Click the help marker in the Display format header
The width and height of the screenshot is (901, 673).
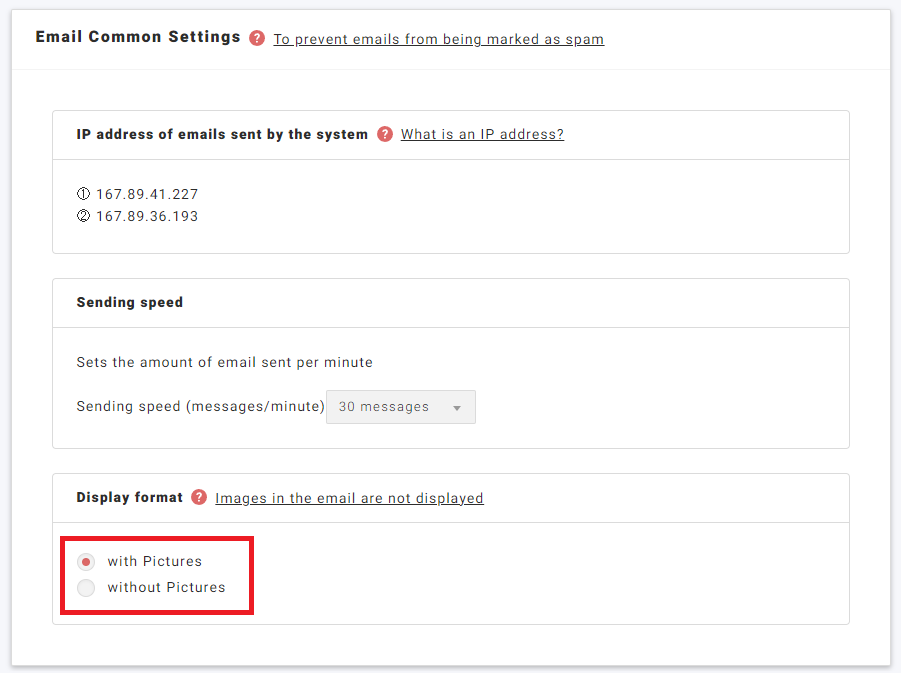198,497
